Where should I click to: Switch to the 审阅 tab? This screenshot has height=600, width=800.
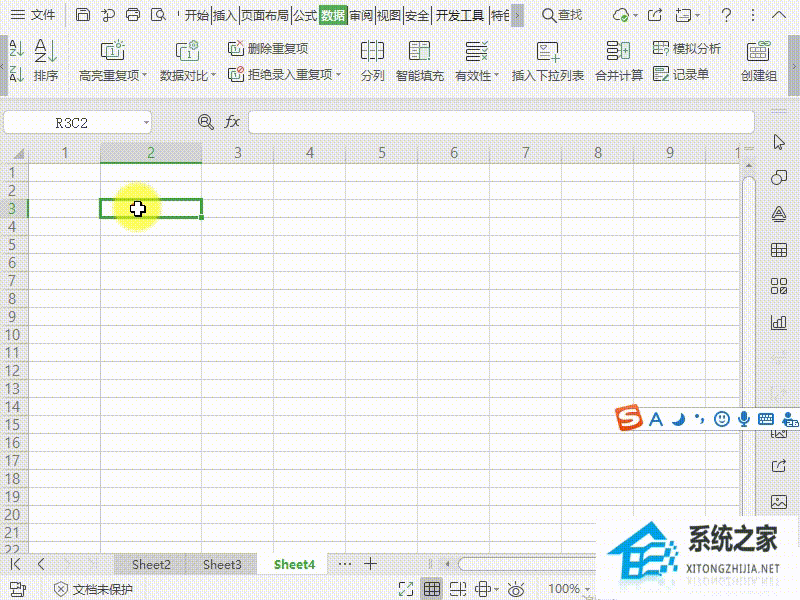[x=361, y=15]
